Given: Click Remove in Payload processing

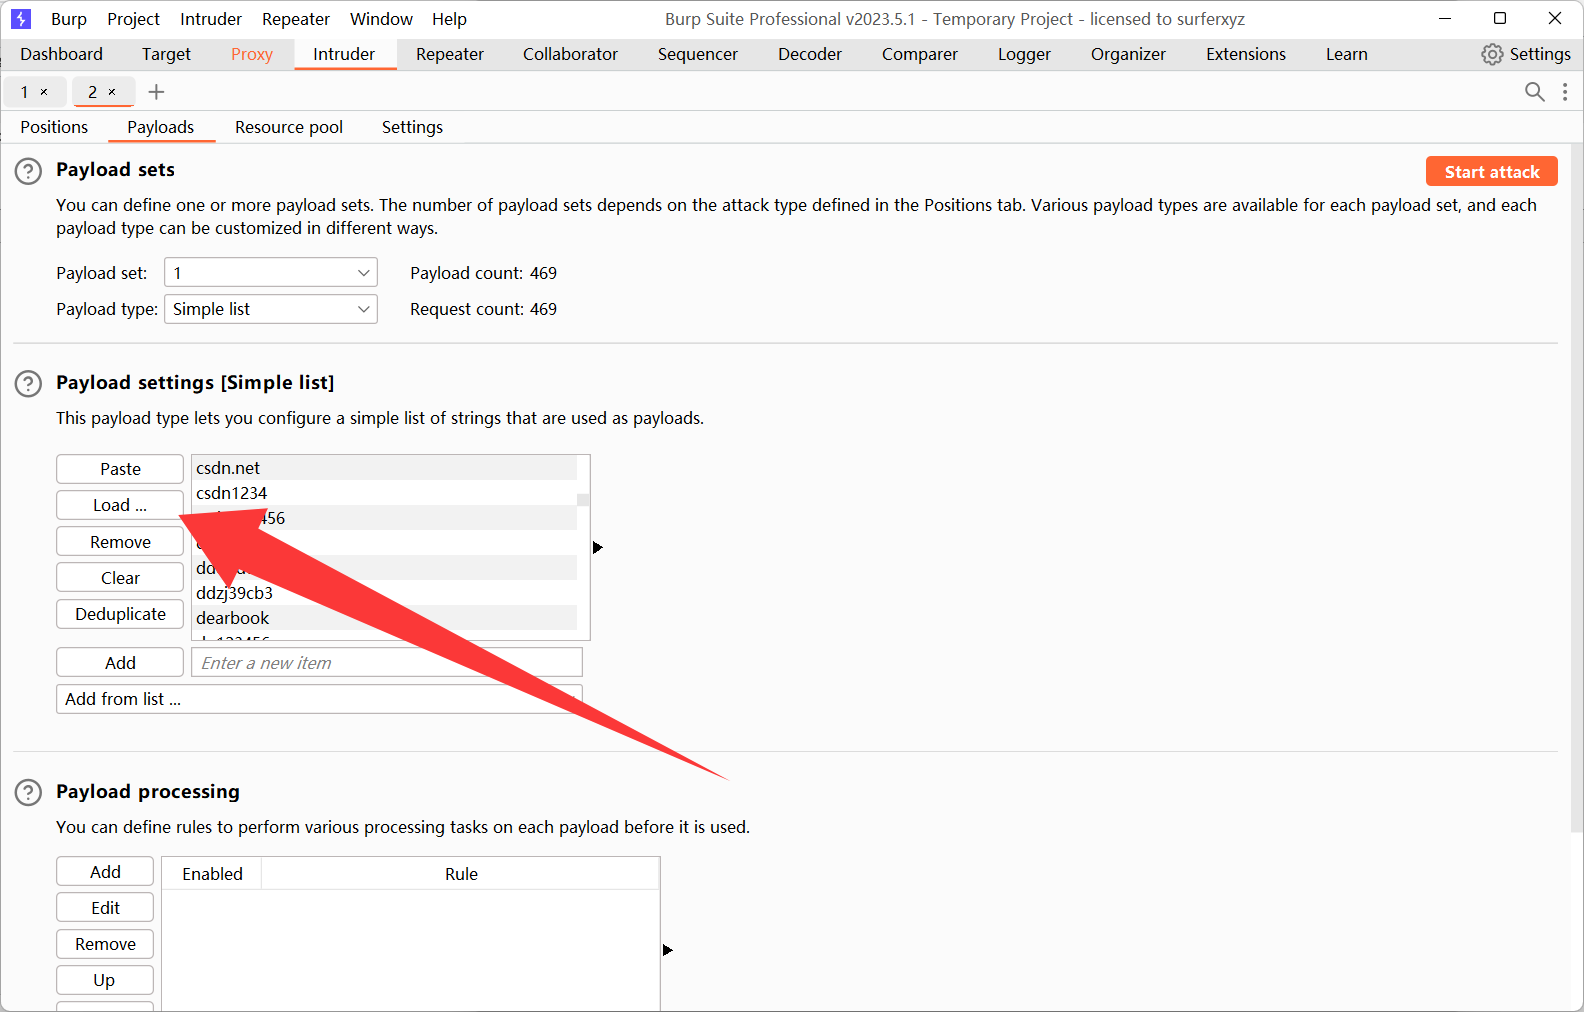Looking at the screenshot, I should (x=105, y=944).
